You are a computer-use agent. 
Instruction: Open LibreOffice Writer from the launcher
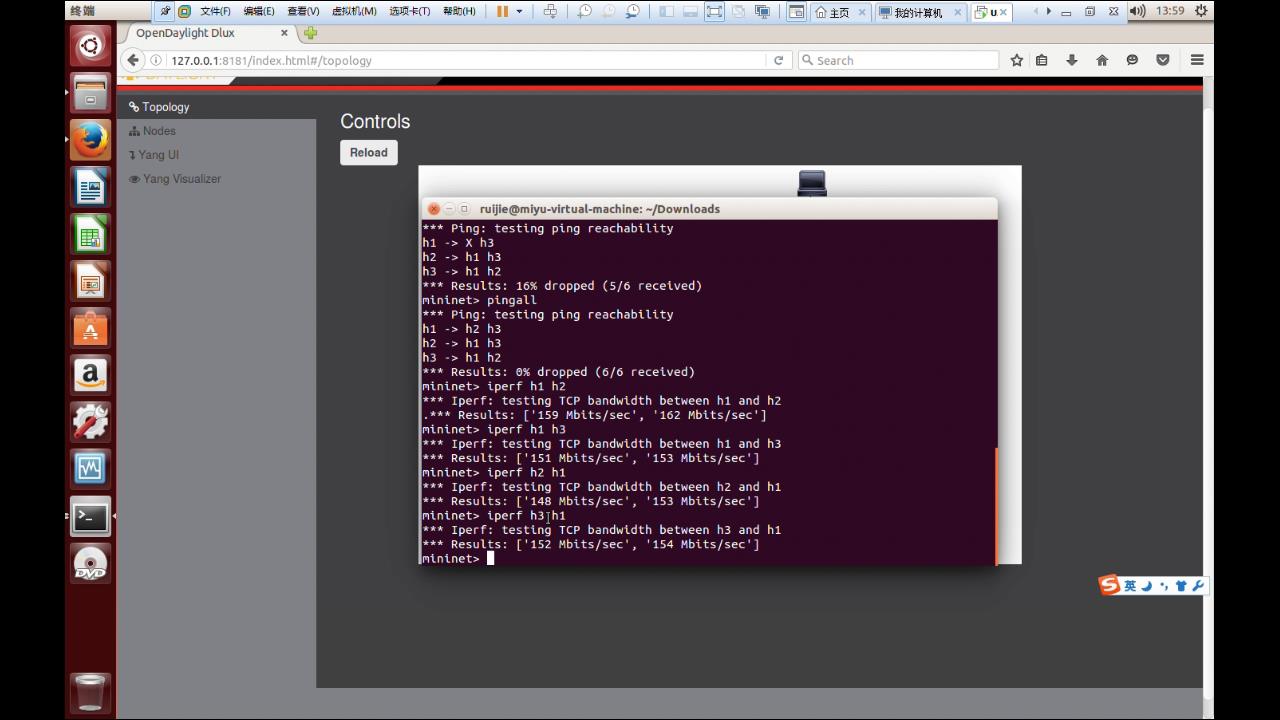90,187
